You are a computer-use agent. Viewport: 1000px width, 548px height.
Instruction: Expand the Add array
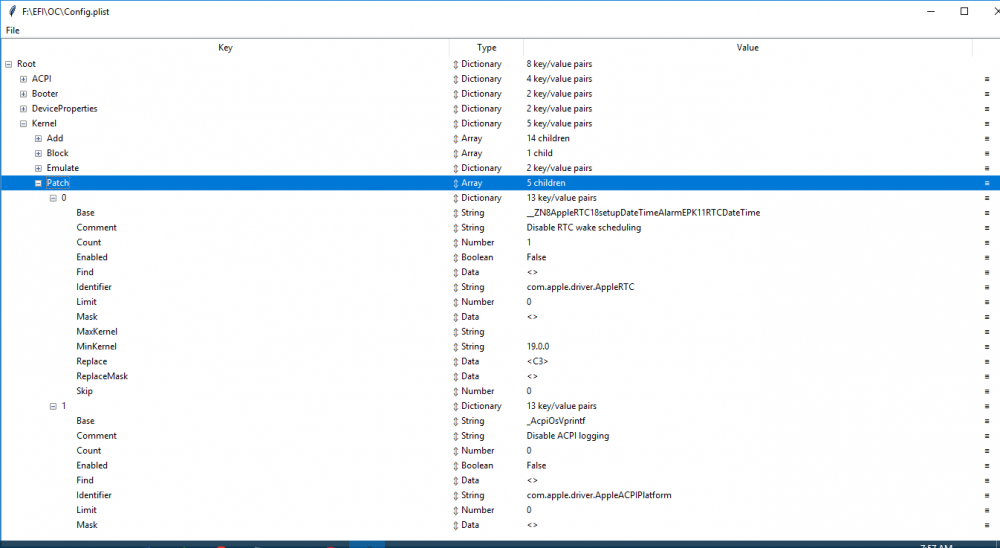38,138
